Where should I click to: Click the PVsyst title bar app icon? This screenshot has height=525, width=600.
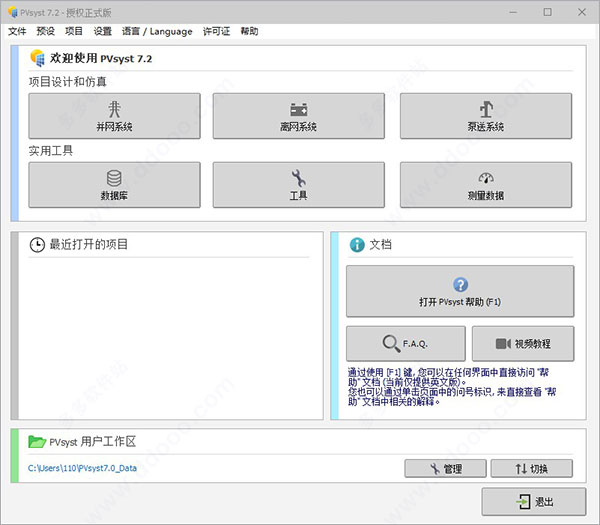tap(13, 12)
